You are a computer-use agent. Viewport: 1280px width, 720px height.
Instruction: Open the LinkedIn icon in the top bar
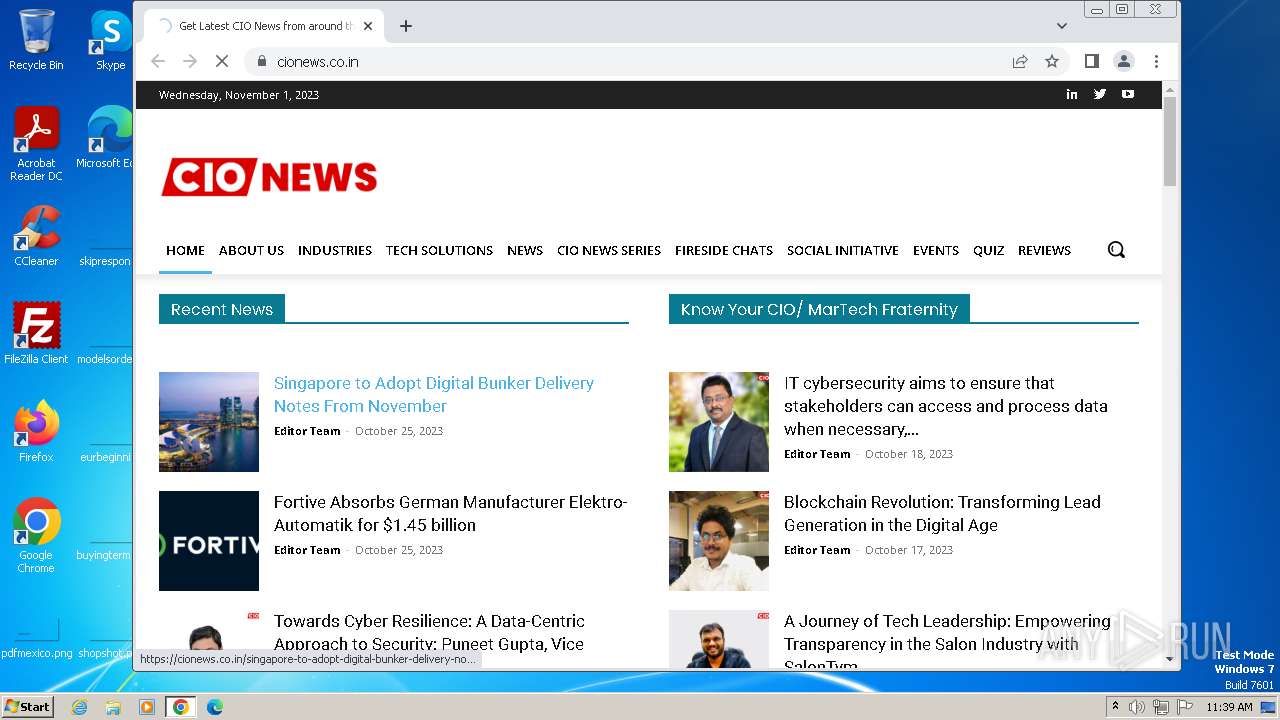click(1072, 94)
